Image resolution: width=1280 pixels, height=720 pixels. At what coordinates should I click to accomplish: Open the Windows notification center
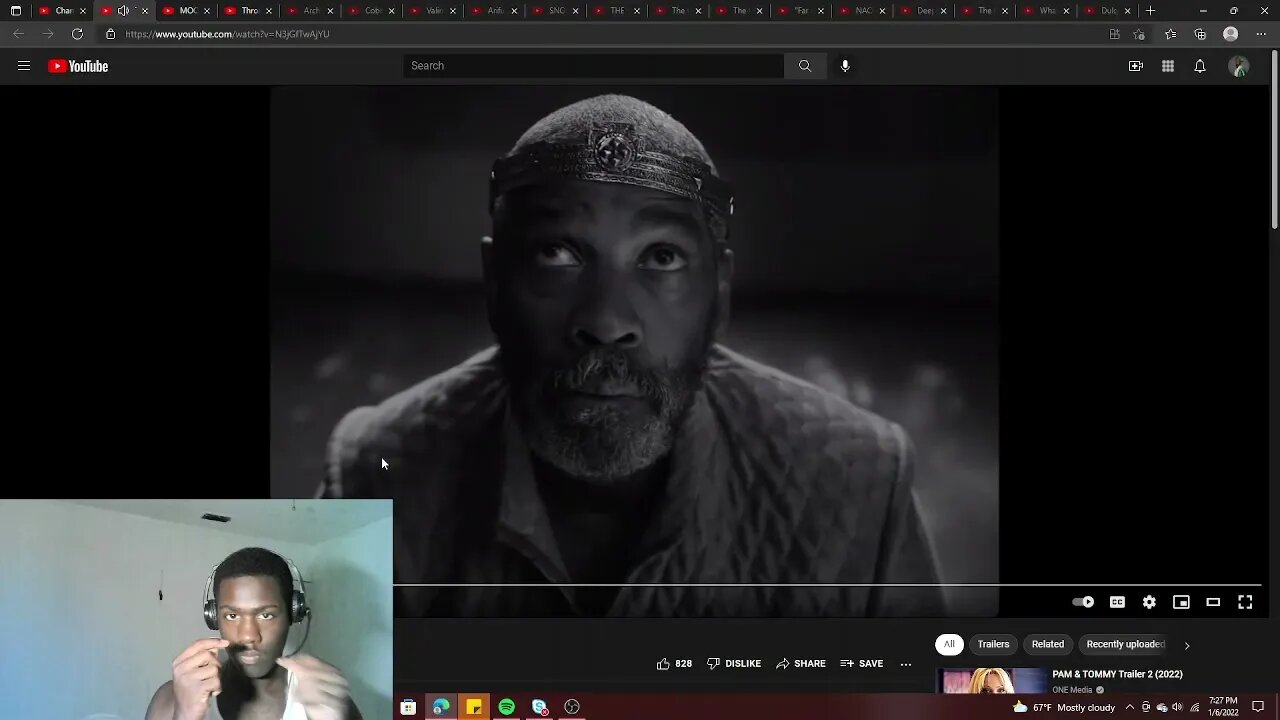(1258, 707)
